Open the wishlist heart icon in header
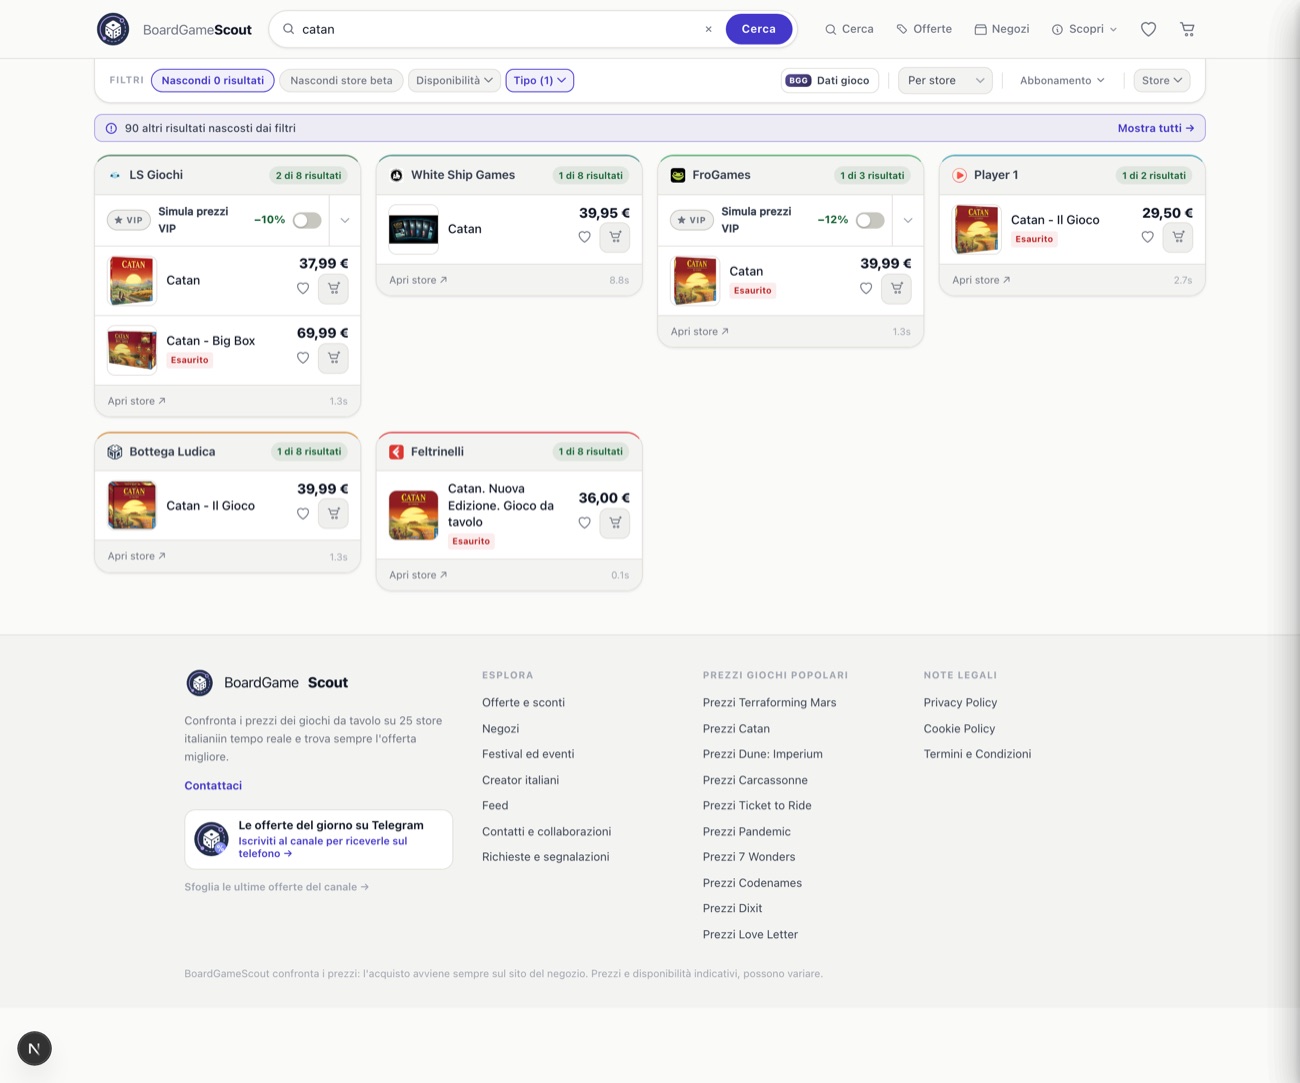 (1148, 29)
